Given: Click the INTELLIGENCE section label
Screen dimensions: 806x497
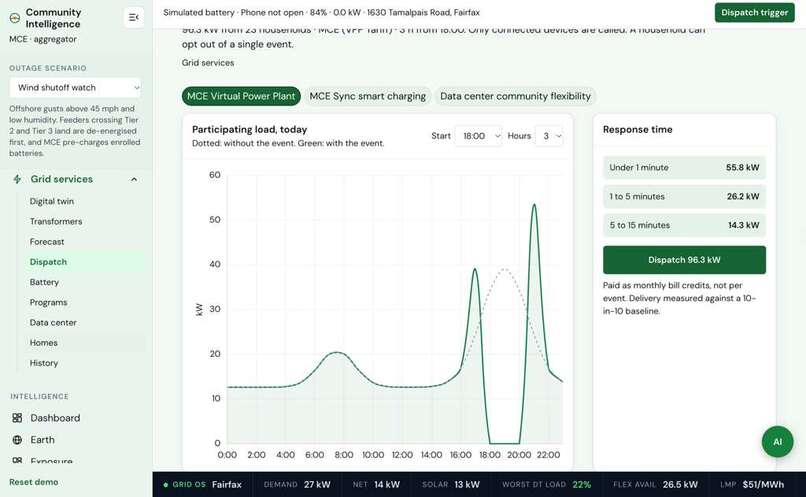Looking at the screenshot, I should (x=39, y=397).
